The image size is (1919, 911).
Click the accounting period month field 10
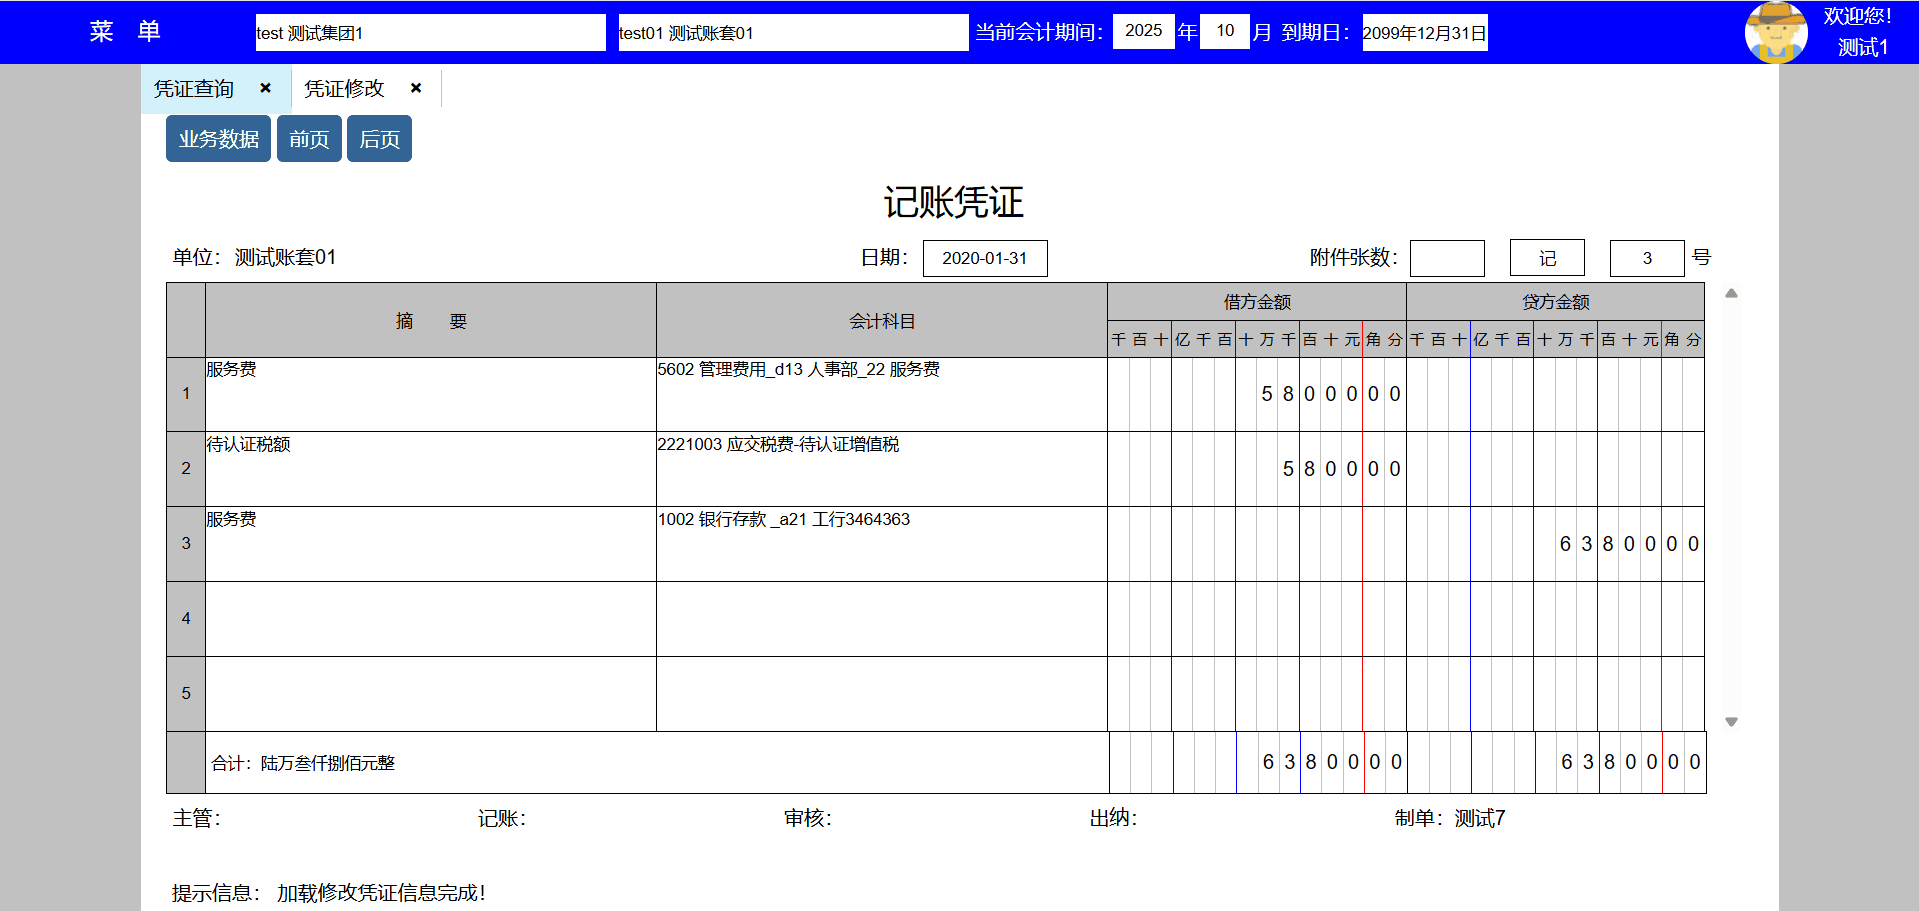(1224, 31)
